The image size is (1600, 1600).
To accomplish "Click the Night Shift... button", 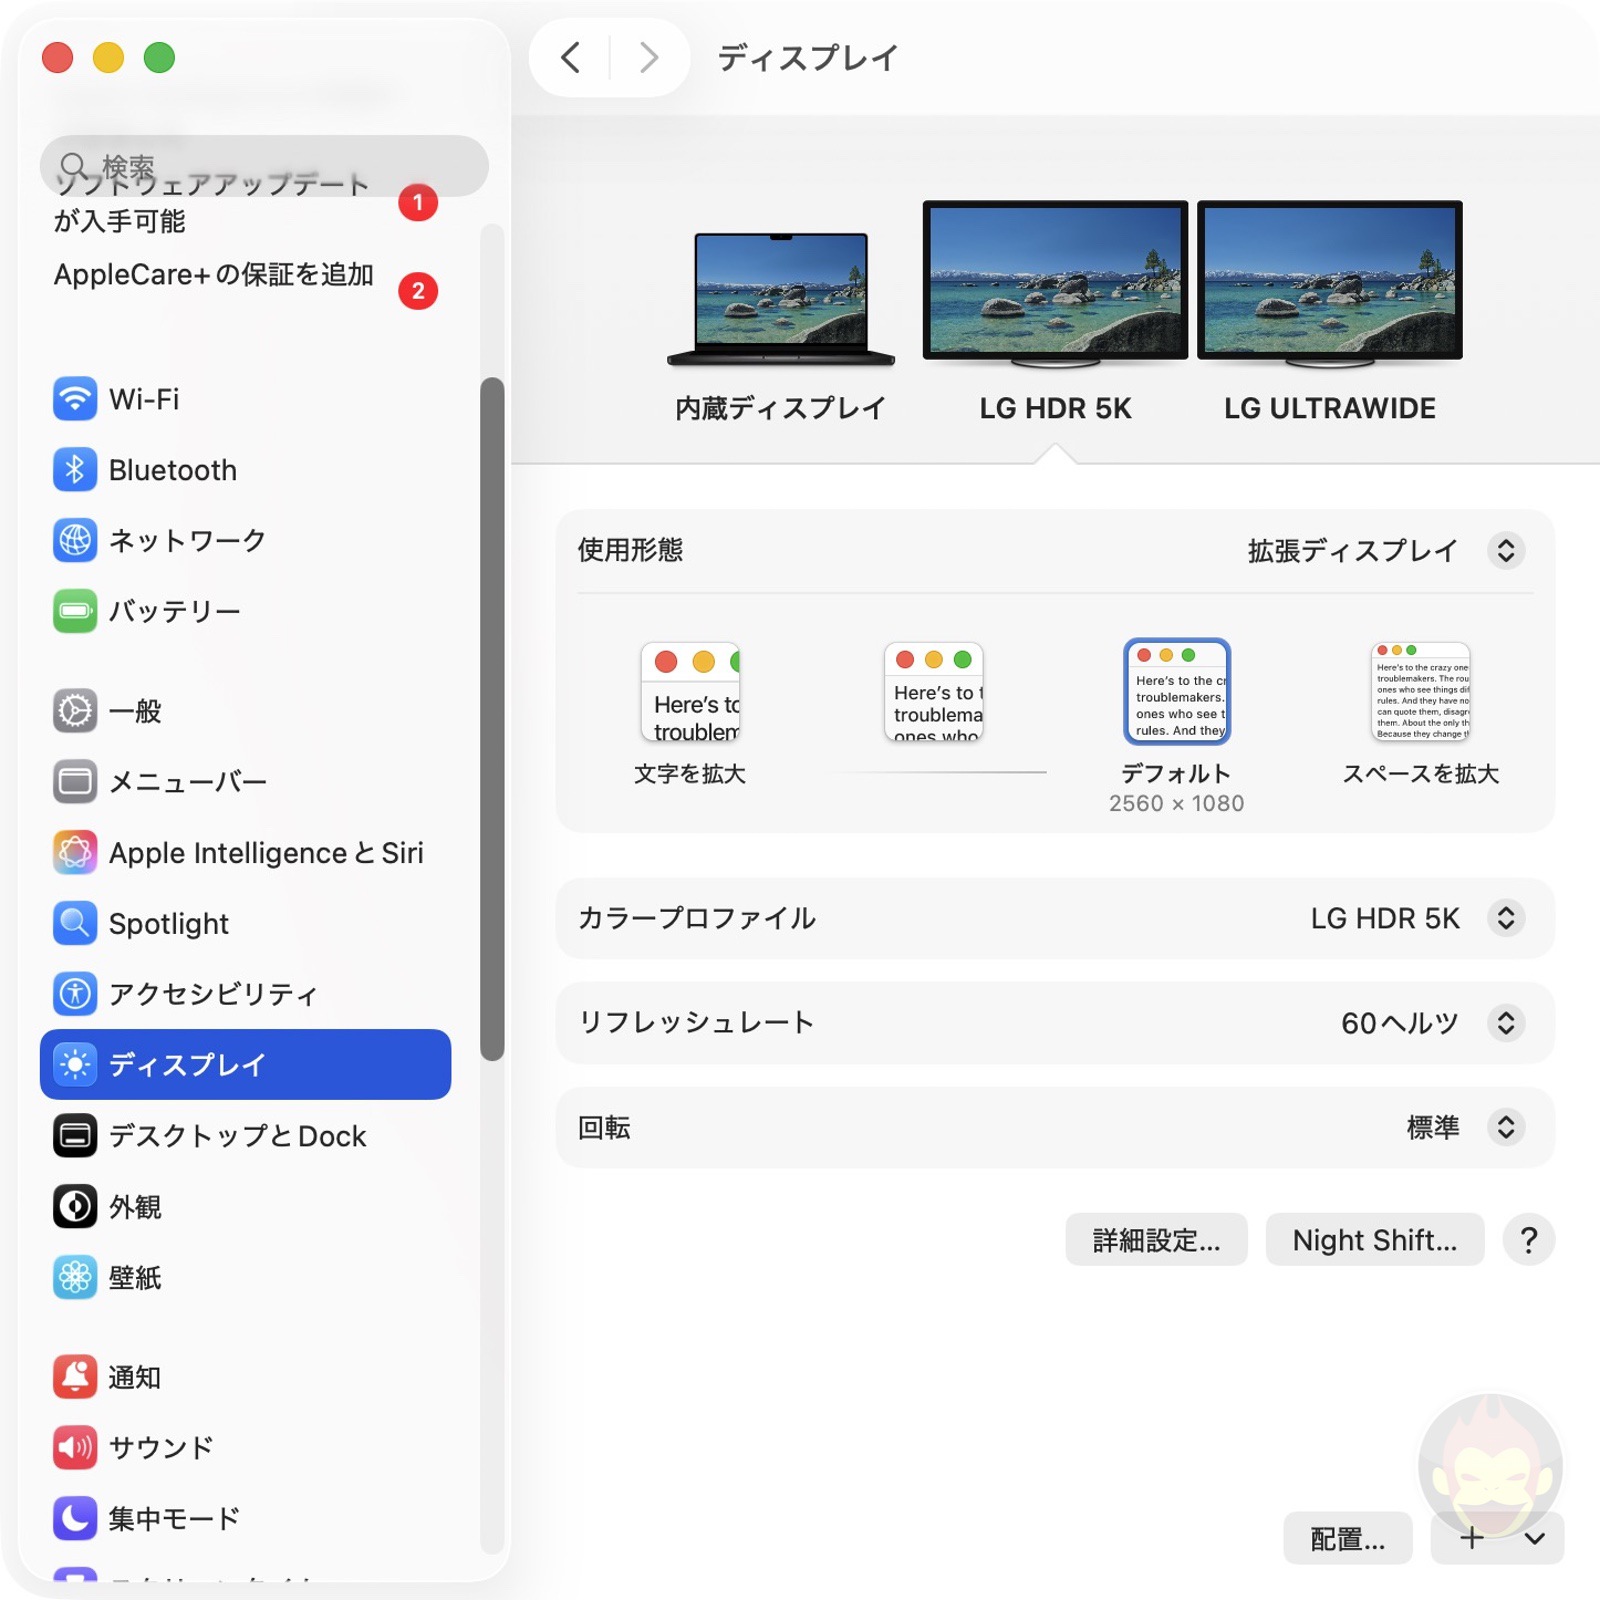I will [1374, 1240].
